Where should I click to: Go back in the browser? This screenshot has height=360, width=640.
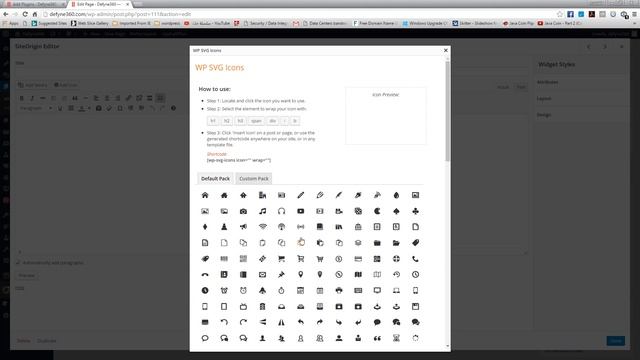tap(6, 14)
